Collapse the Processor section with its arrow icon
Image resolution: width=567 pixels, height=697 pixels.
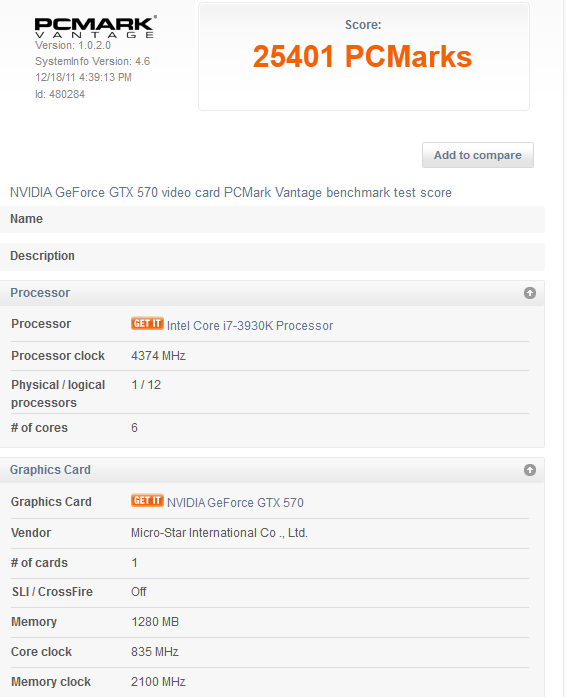(530, 293)
